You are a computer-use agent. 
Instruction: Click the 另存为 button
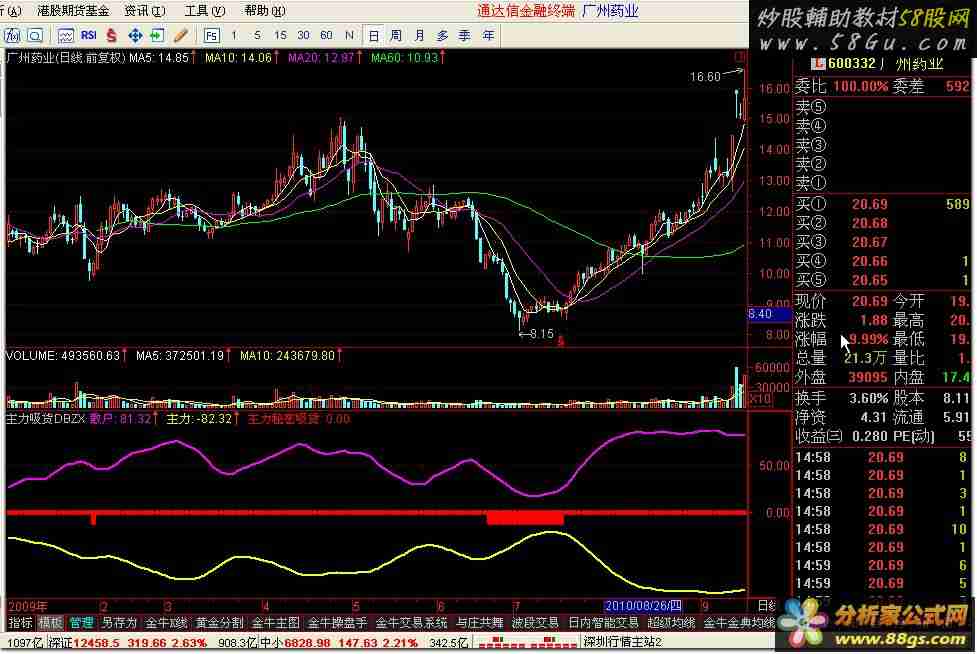pos(119,622)
